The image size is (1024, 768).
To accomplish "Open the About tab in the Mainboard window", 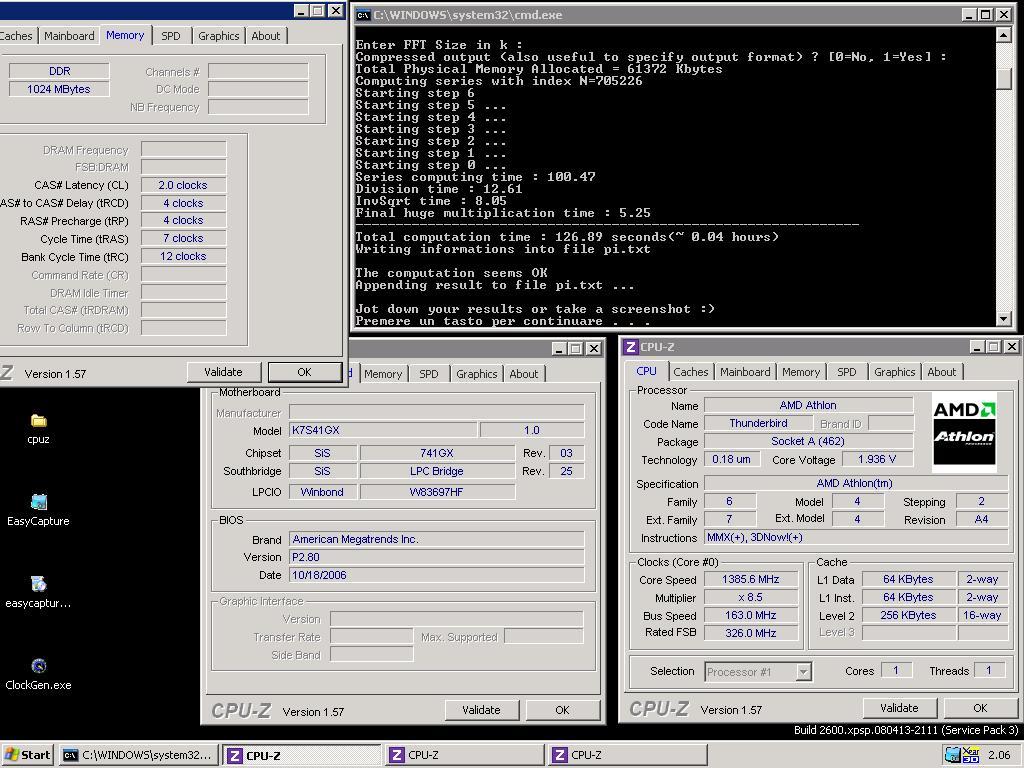I will coord(523,374).
